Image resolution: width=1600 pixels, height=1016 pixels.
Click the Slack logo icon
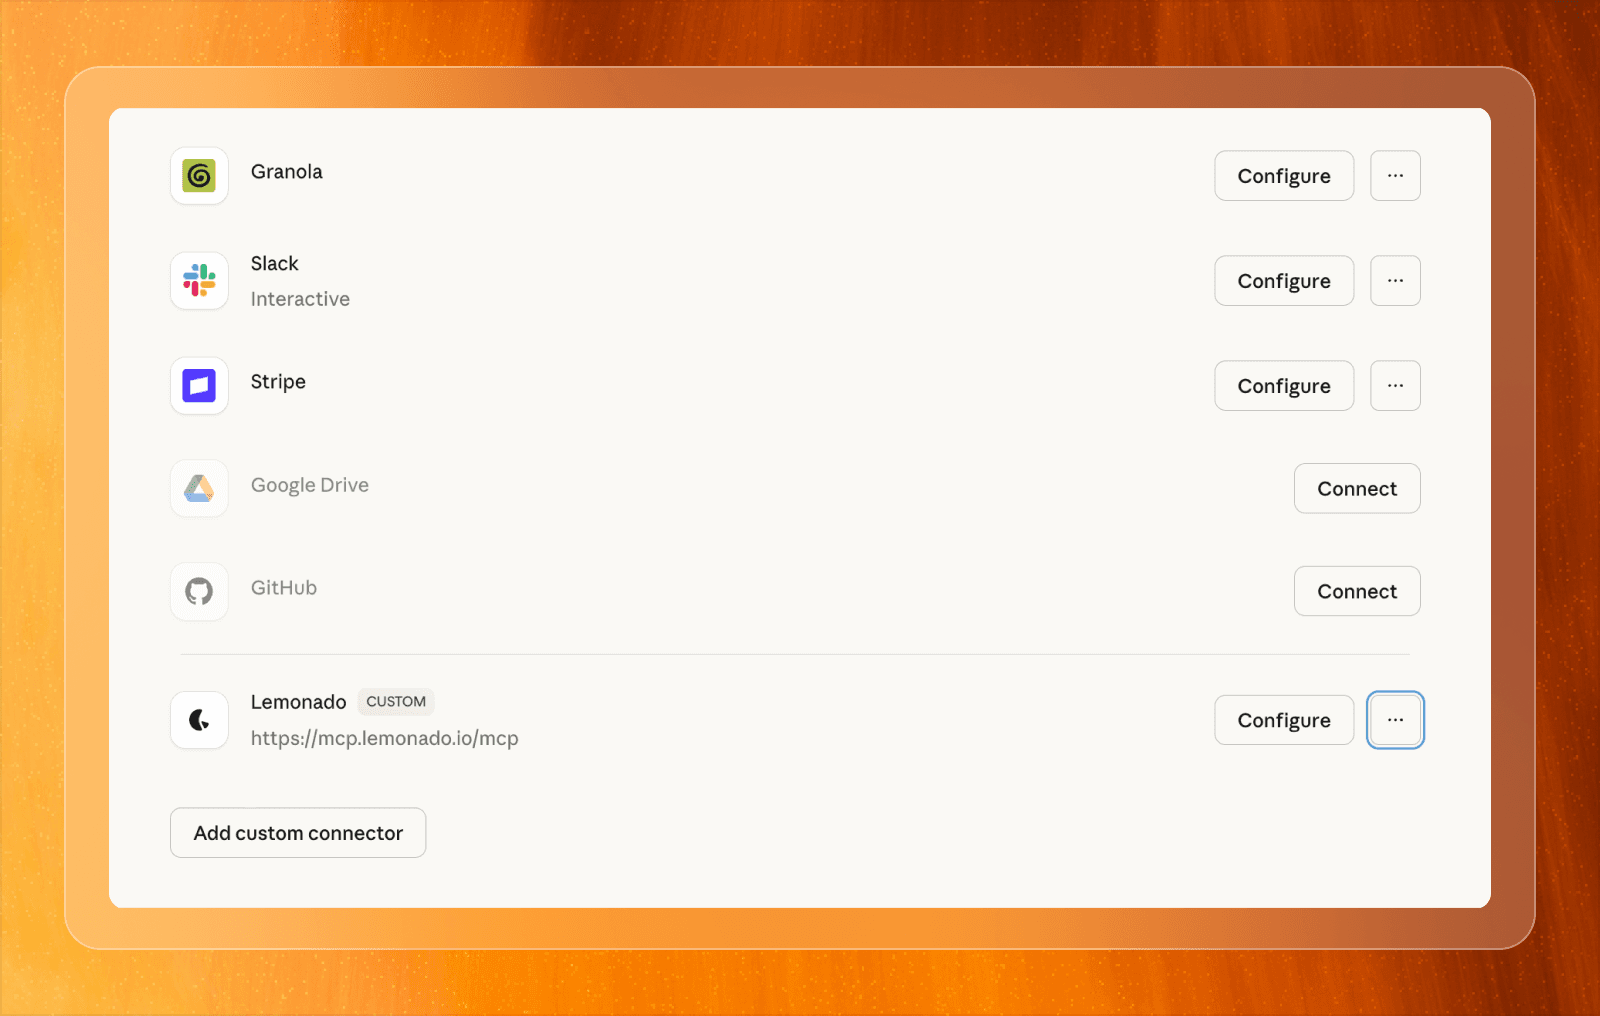pyautogui.click(x=199, y=281)
